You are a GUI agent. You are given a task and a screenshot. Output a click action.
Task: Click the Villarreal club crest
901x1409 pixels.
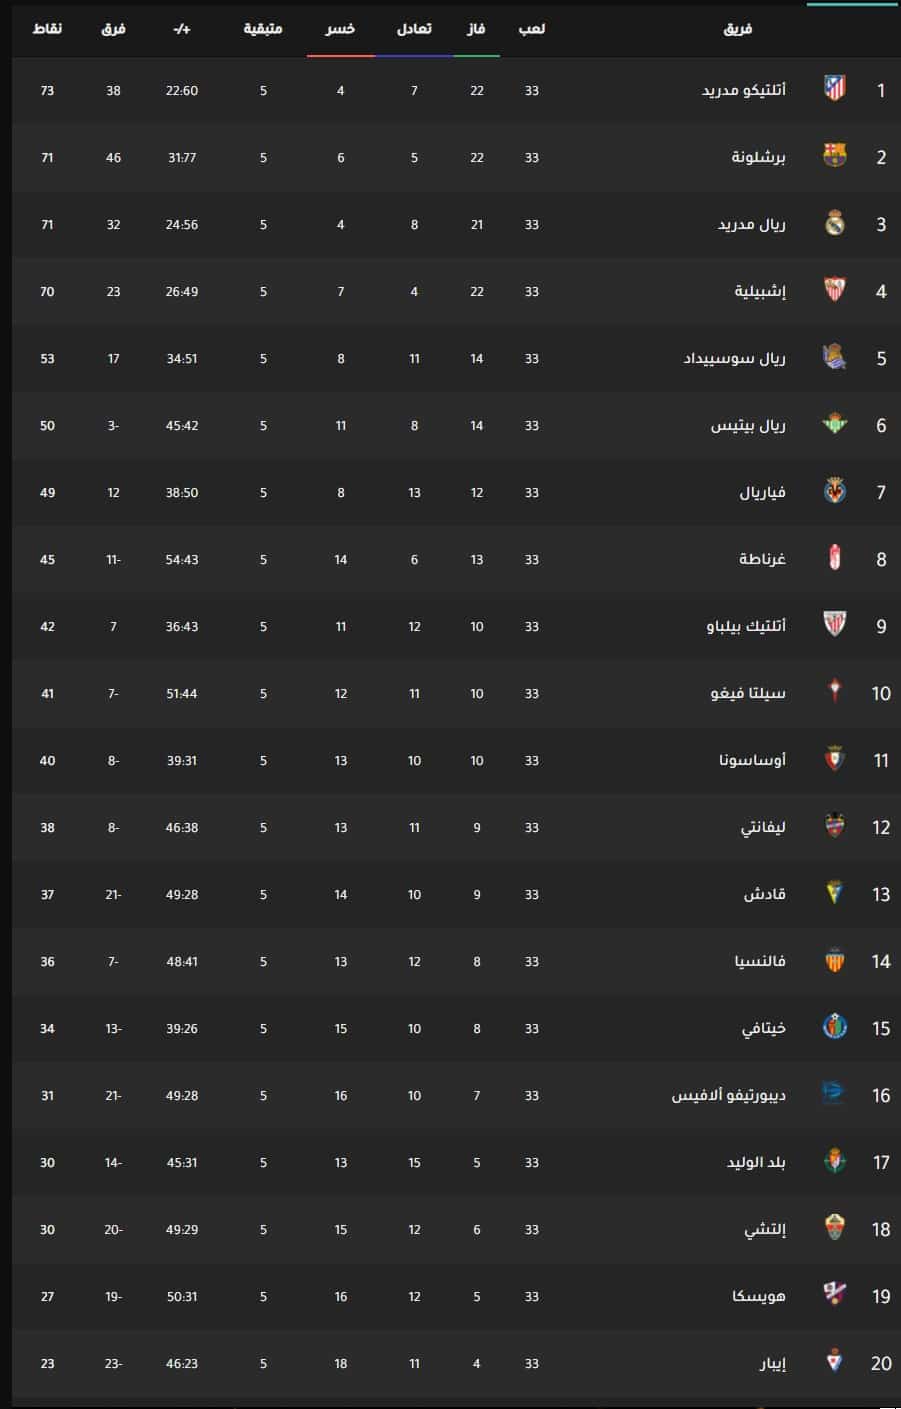point(834,492)
